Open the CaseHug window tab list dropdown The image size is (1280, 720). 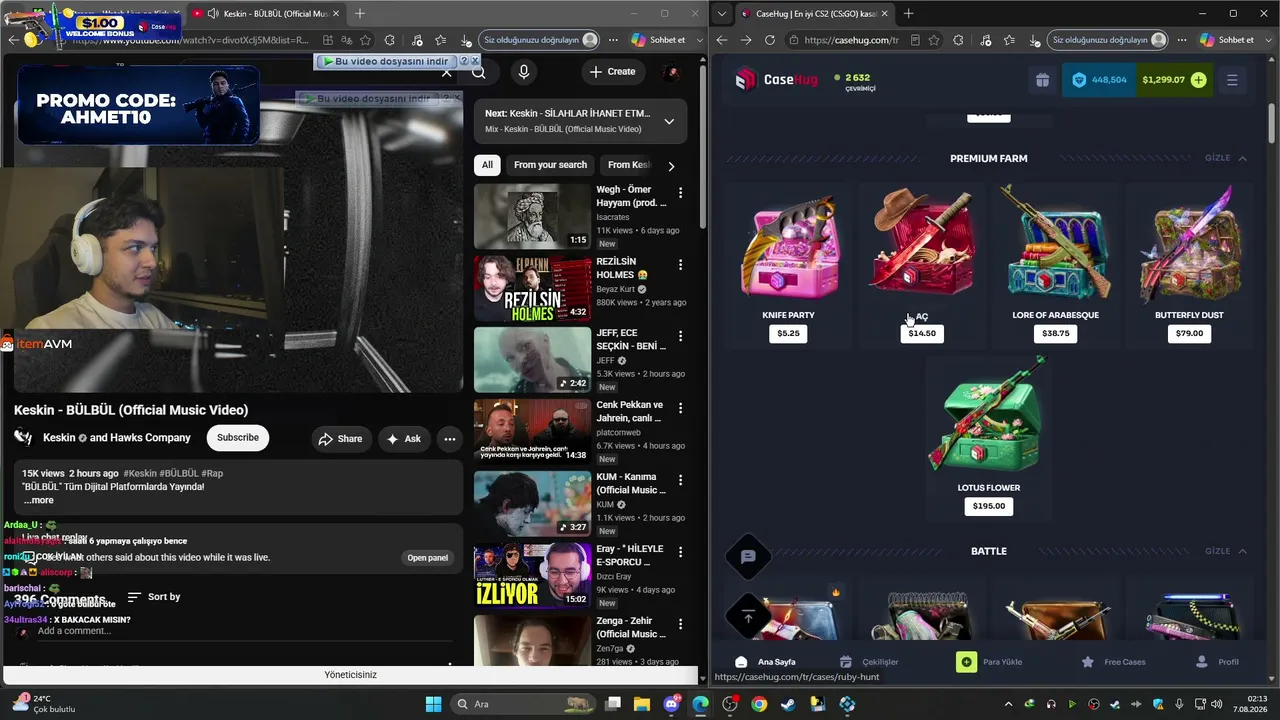[722, 13]
